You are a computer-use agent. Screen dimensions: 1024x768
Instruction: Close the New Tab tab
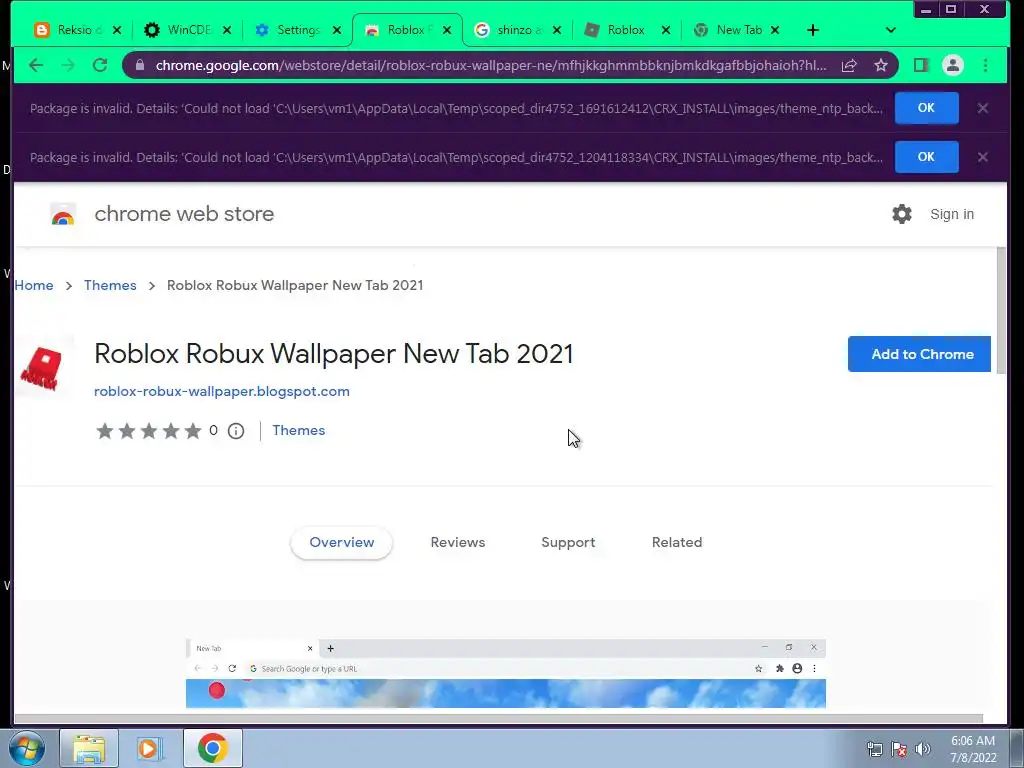point(775,30)
